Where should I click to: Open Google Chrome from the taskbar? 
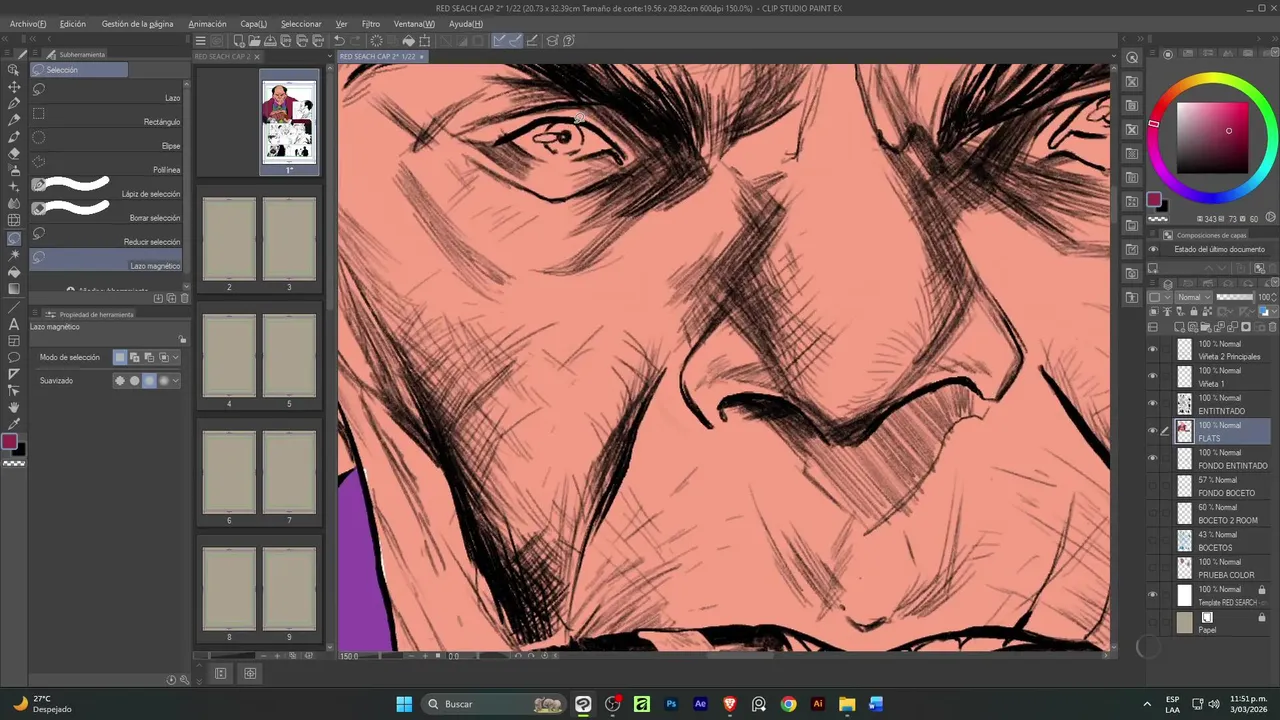click(788, 704)
